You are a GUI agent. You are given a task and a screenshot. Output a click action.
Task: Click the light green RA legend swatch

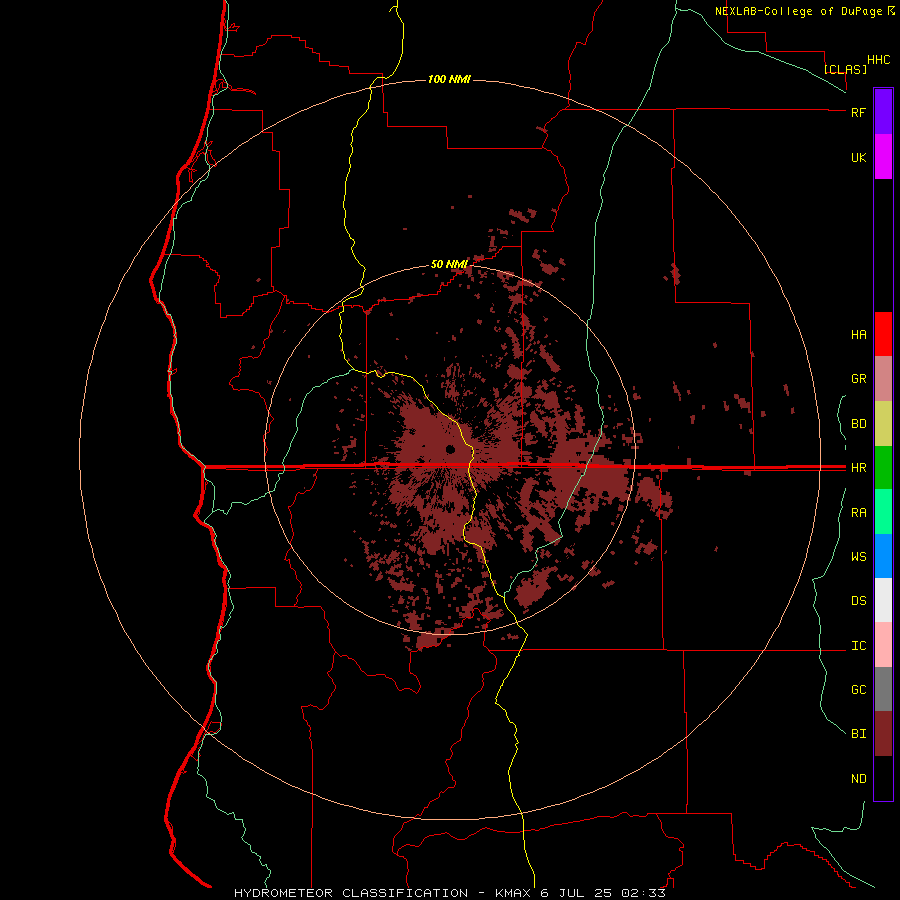(883, 512)
